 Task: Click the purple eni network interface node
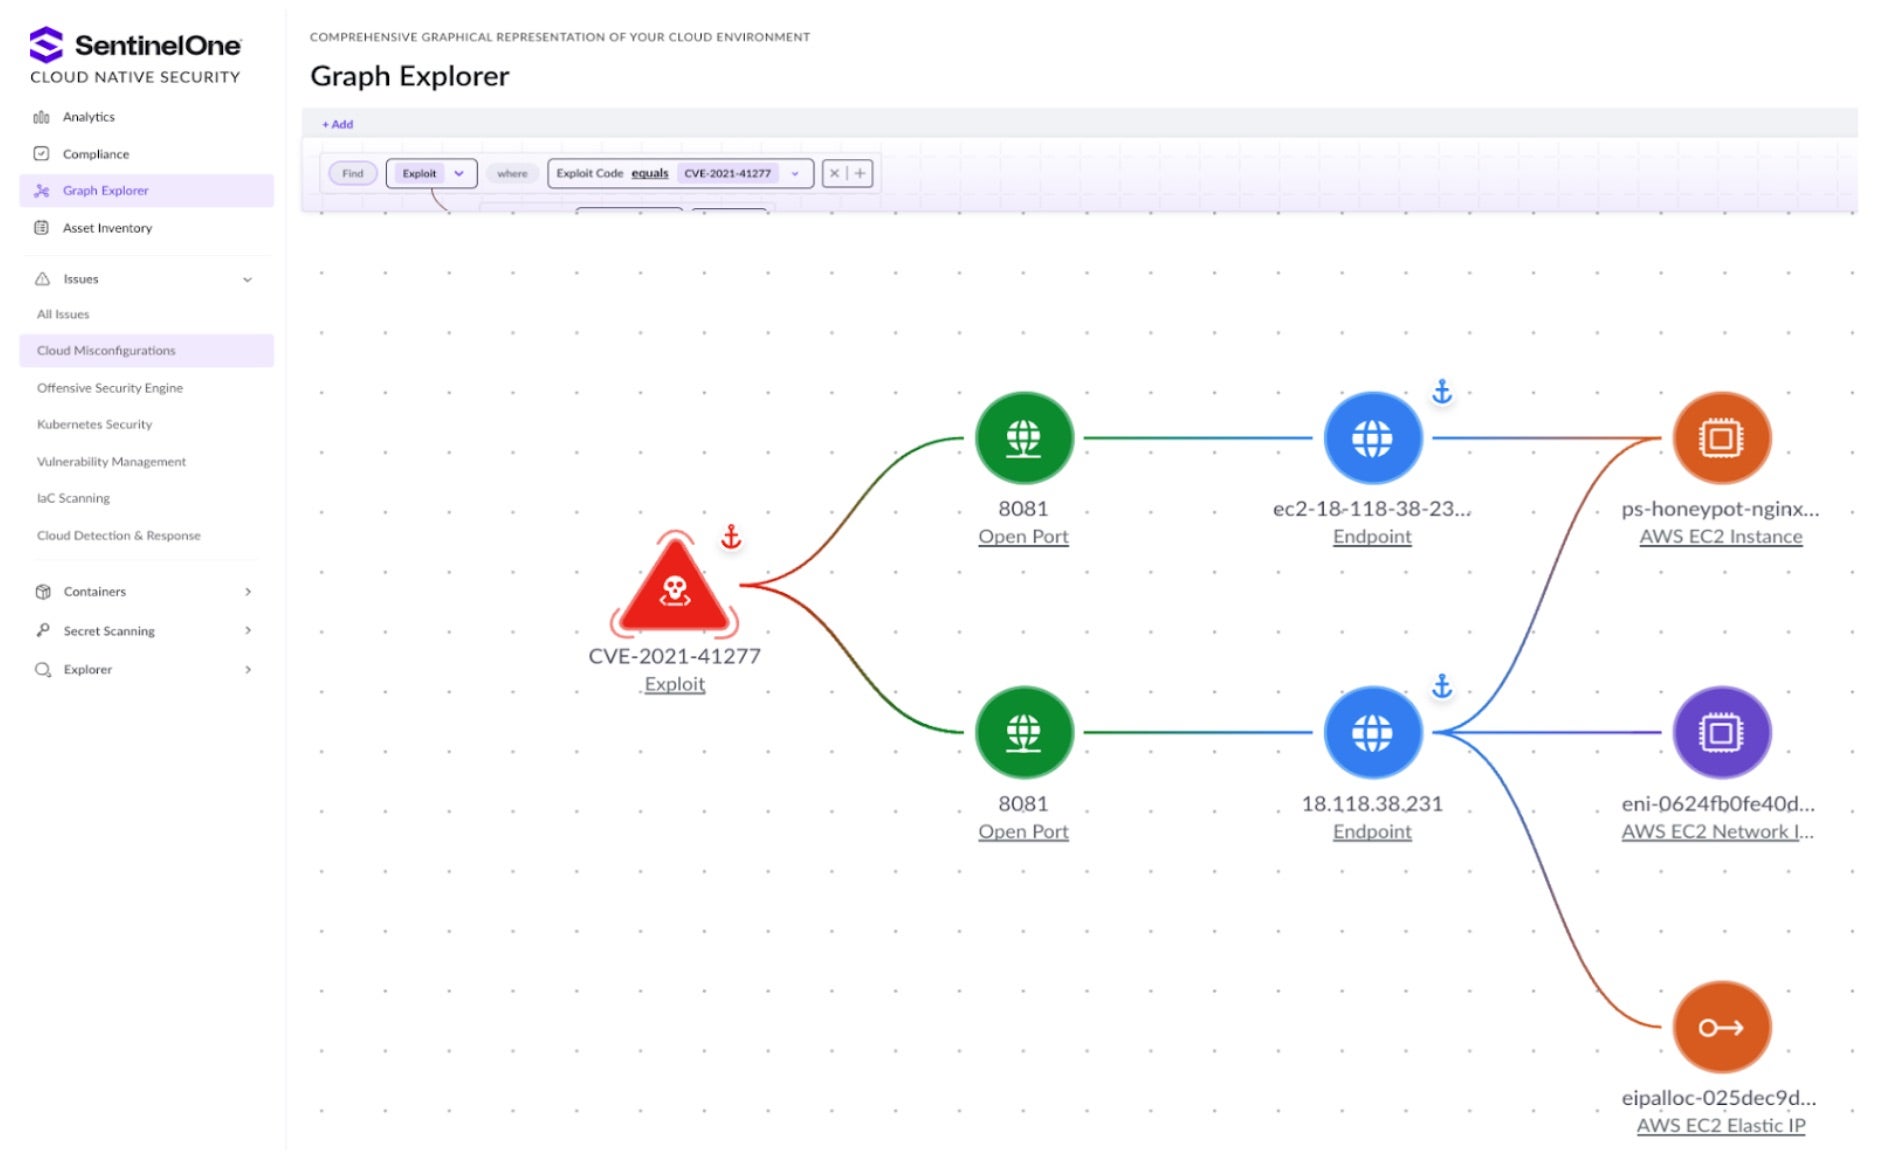(1720, 733)
